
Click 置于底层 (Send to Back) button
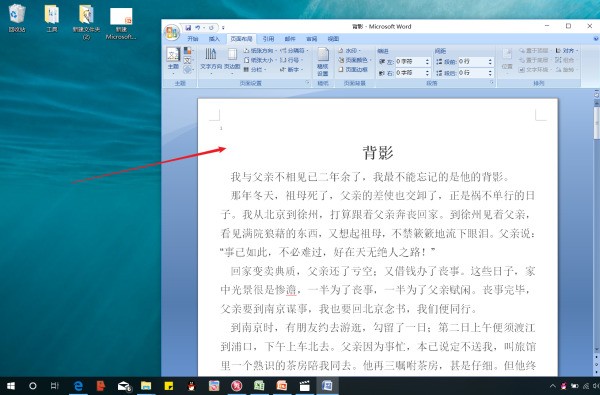[x=535, y=60]
